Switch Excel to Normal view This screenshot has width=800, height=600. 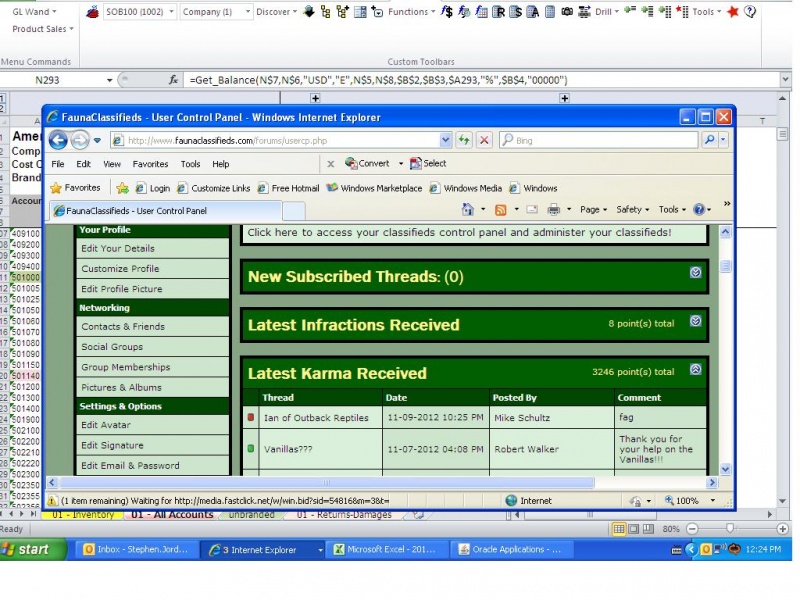coord(619,529)
